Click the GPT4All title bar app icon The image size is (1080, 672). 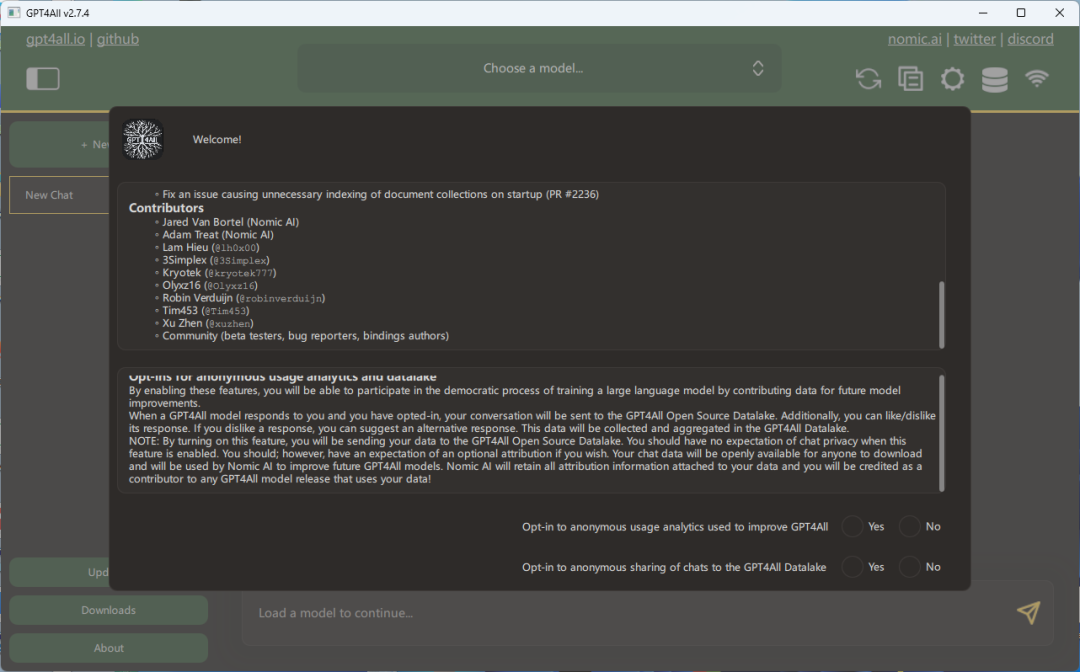pyautogui.click(x=13, y=12)
